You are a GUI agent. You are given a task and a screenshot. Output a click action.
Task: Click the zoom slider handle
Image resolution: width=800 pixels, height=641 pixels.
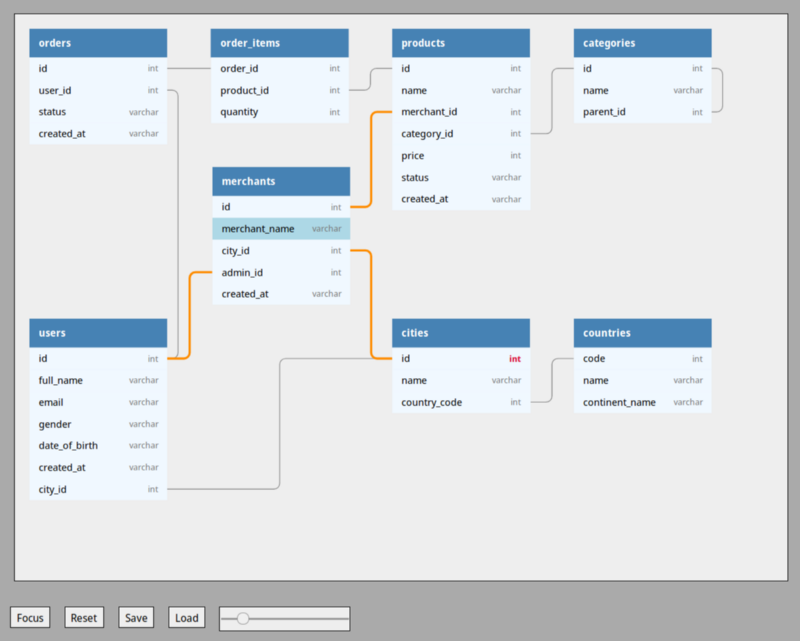click(243, 619)
